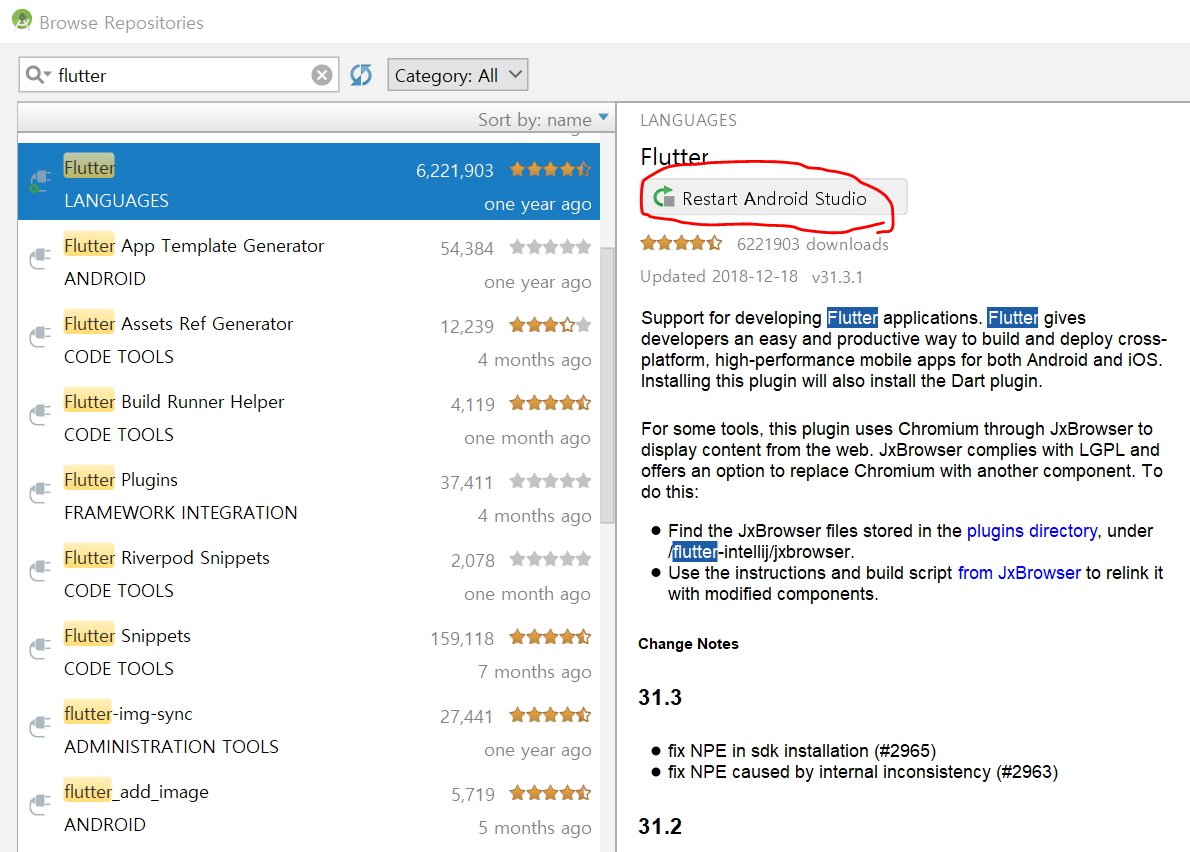Screen dimensions: 1190x852
Task: Click download count 54,384
Action: tap(467, 249)
